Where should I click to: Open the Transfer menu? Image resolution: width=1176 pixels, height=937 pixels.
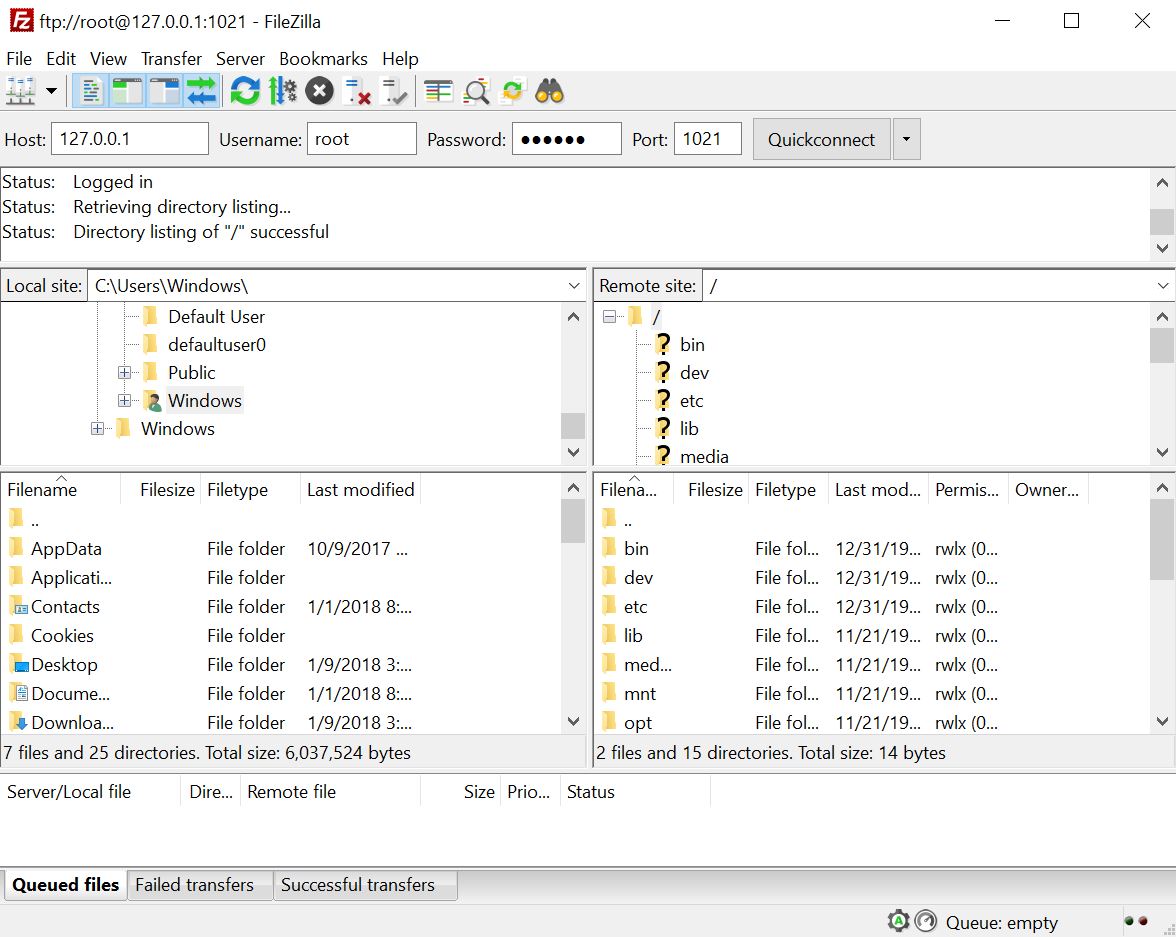[x=171, y=59]
